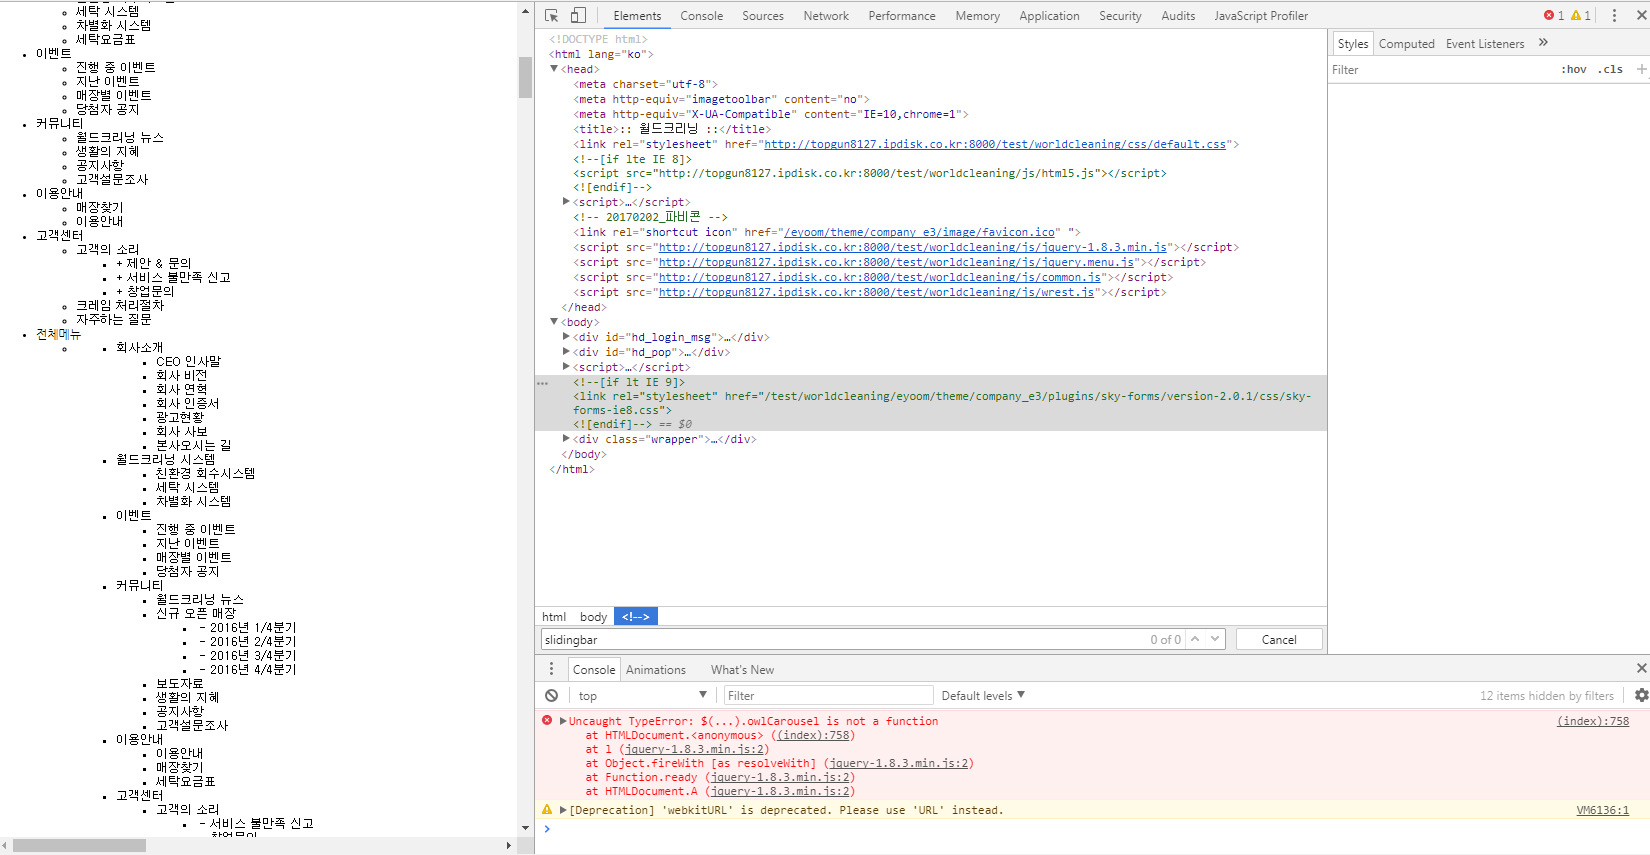Viewport: 1650px width, 855px height.
Task: Switch drawer to What's New tab
Action: pos(742,670)
